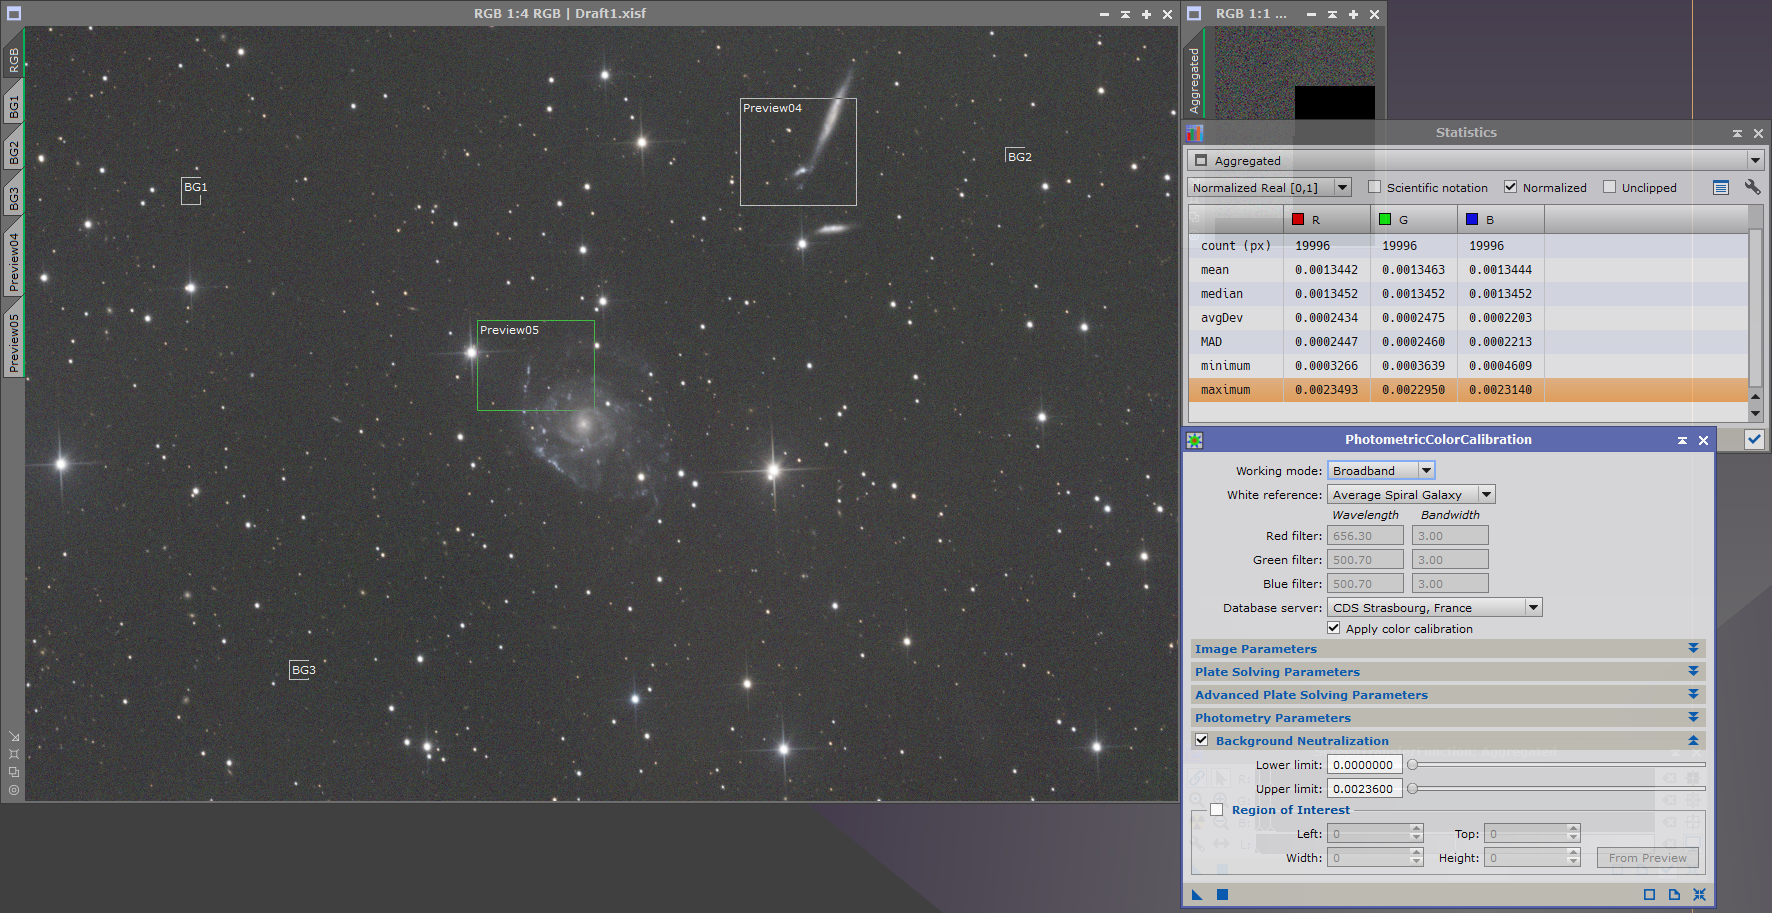Select the fit-view frame icon in left toolbar
Viewport: 1772px width, 913px height.
[x=14, y=754]
